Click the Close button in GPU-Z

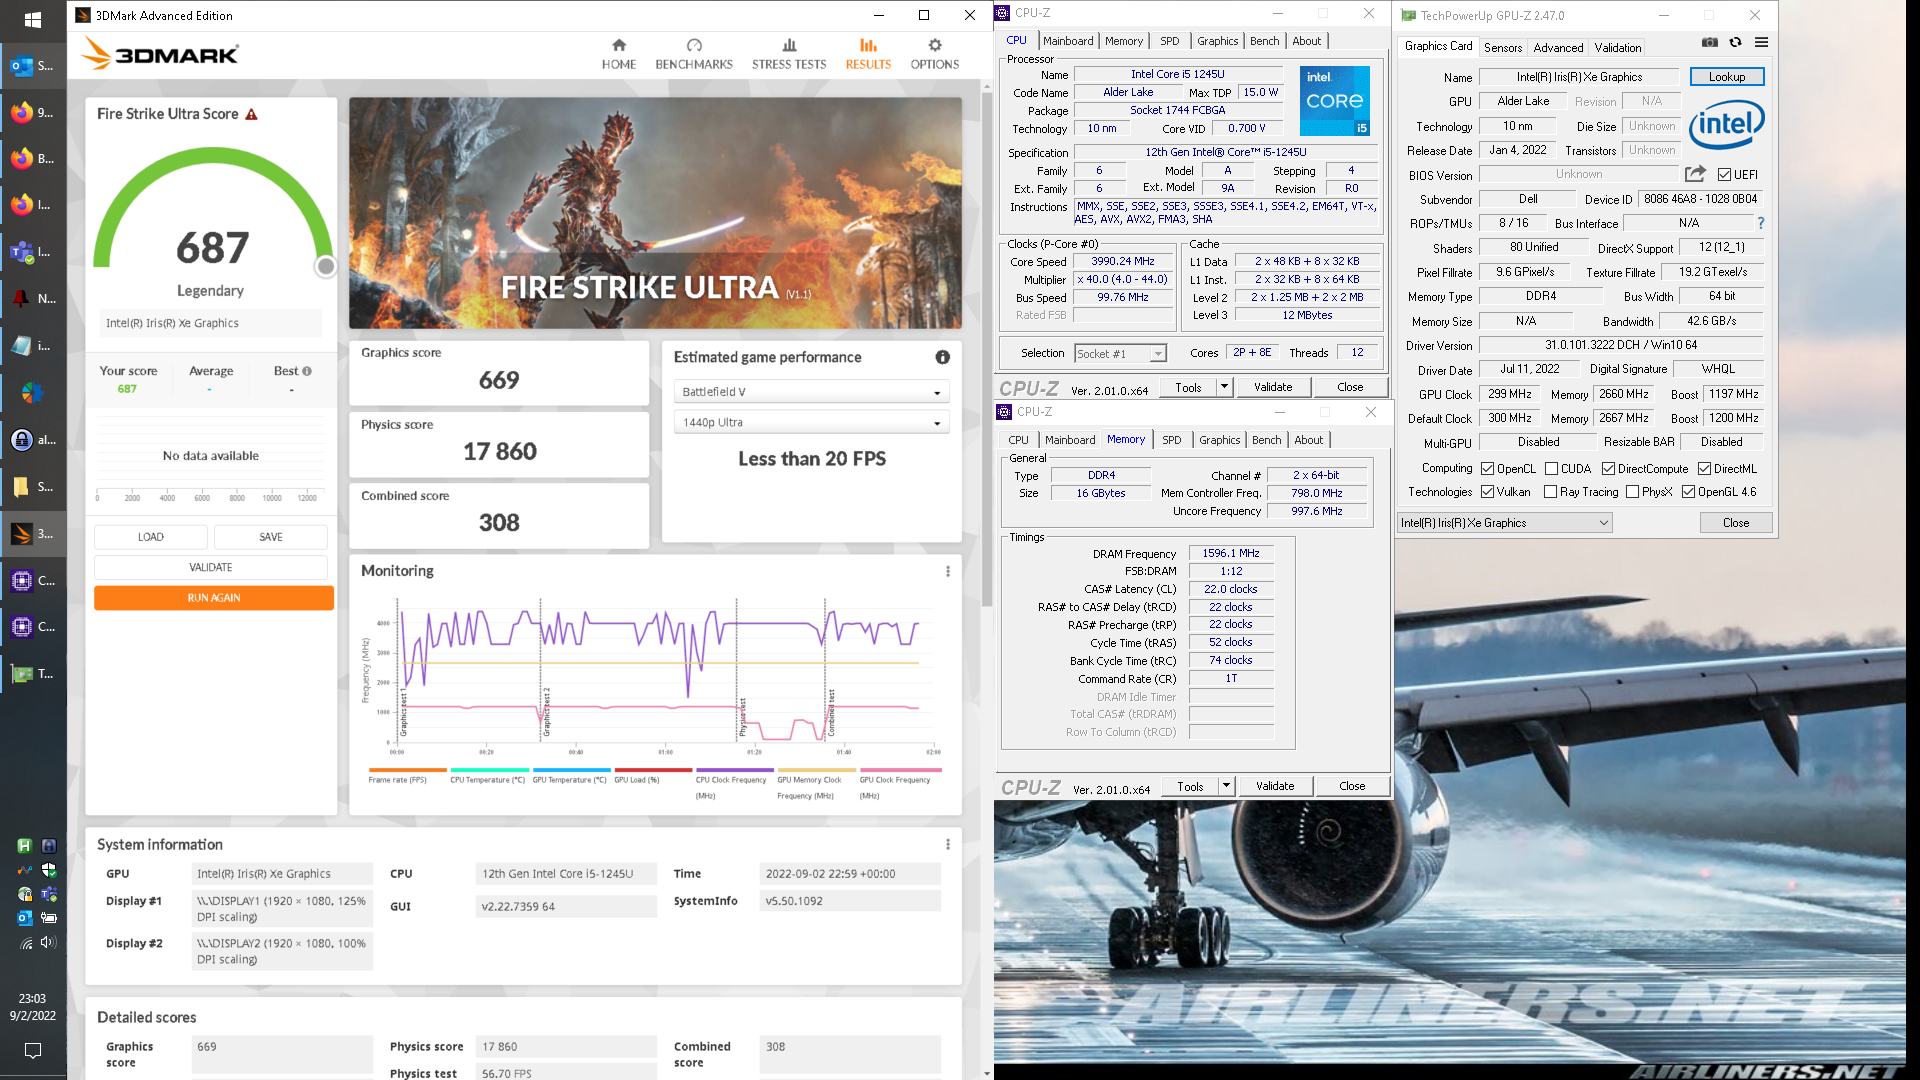[x=1736, y=523]
